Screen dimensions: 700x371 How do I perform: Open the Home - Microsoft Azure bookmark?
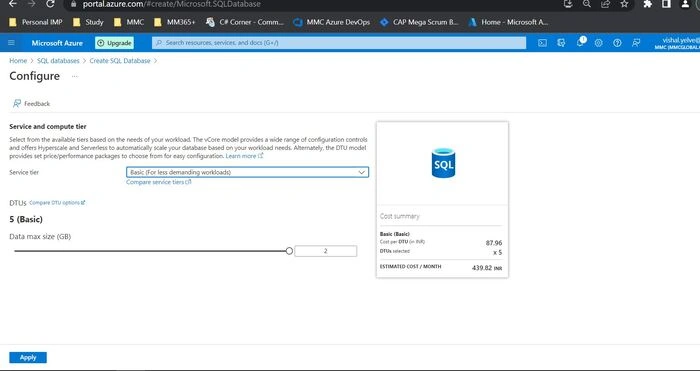click(508, 22)
